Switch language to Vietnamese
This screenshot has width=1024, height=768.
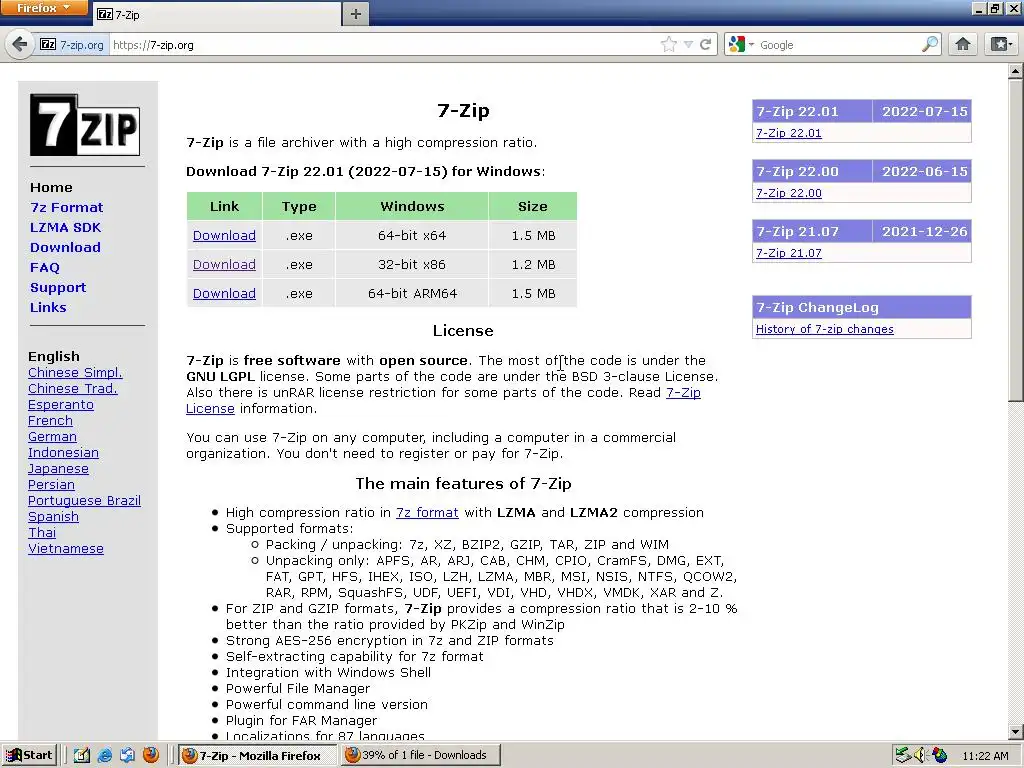pyautogui.click(x=65, y=549)
